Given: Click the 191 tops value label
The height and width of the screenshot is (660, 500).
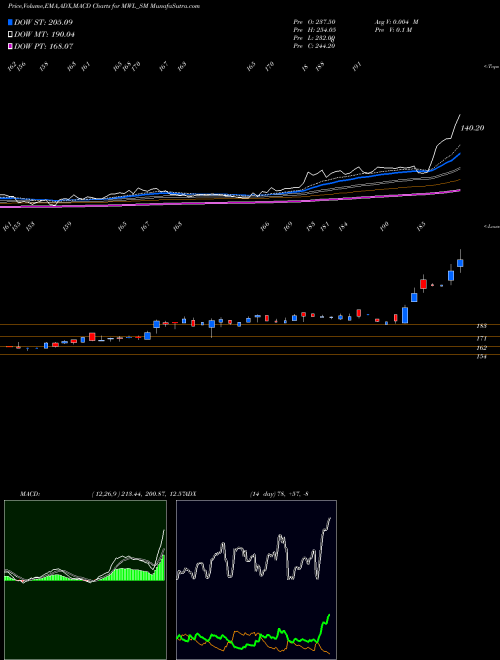Looking at the screenshot, I should 357,67.
